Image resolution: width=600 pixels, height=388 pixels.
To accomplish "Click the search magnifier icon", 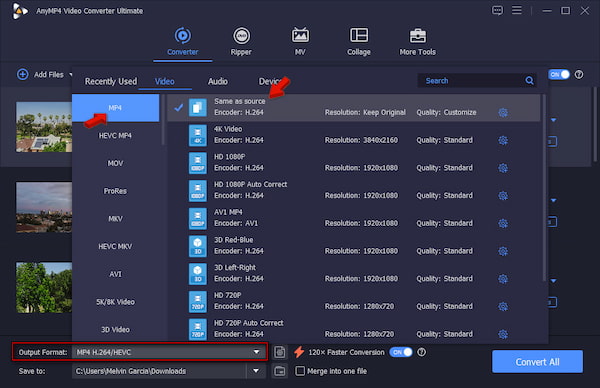I will 529,80.
